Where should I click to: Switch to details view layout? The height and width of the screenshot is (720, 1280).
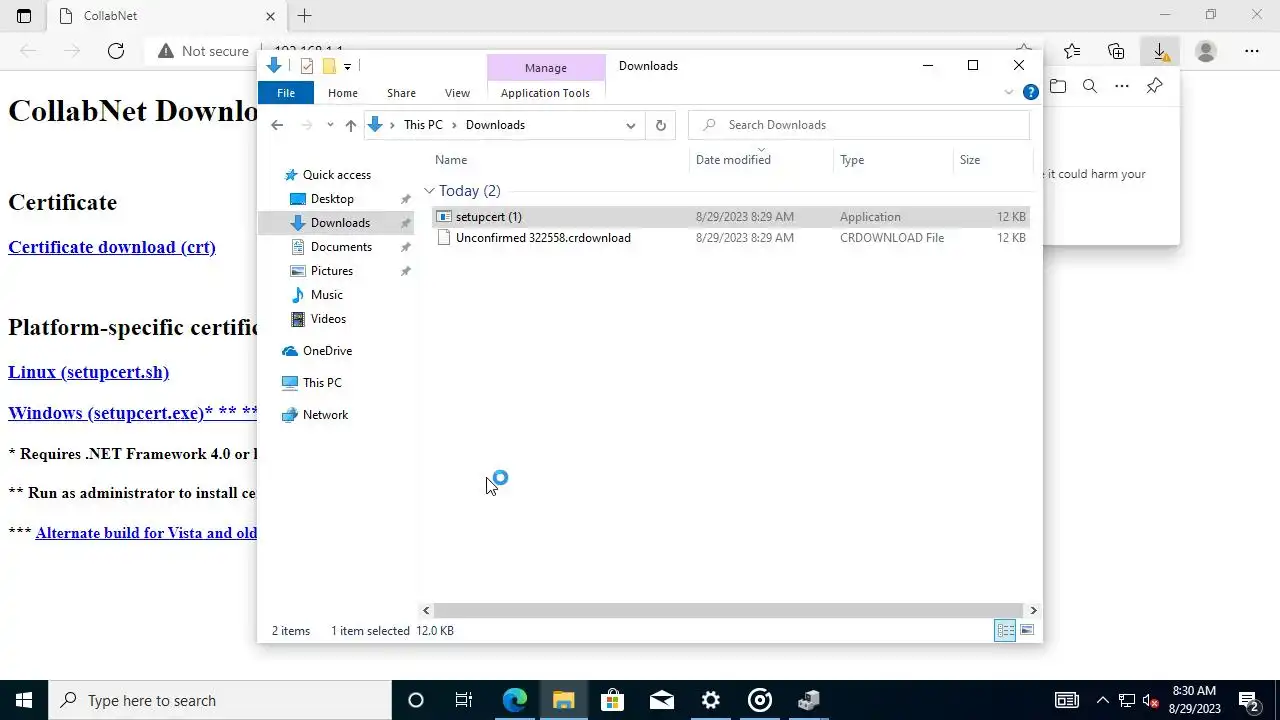point(1005,630)
